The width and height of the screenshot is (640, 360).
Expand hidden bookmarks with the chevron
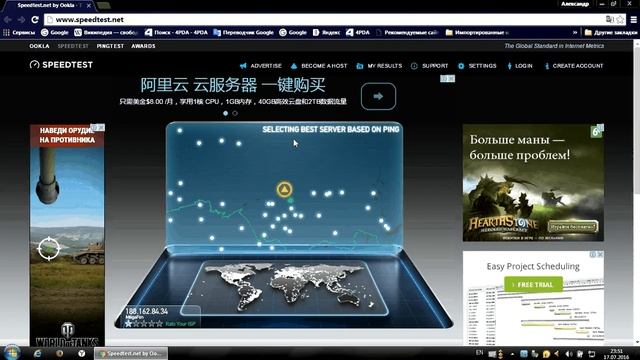click(575, 32)
